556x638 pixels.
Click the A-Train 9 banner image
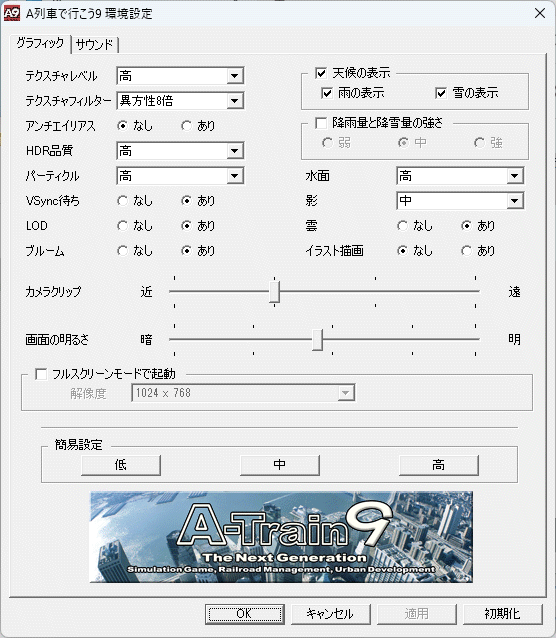click(x=281, y=537)
